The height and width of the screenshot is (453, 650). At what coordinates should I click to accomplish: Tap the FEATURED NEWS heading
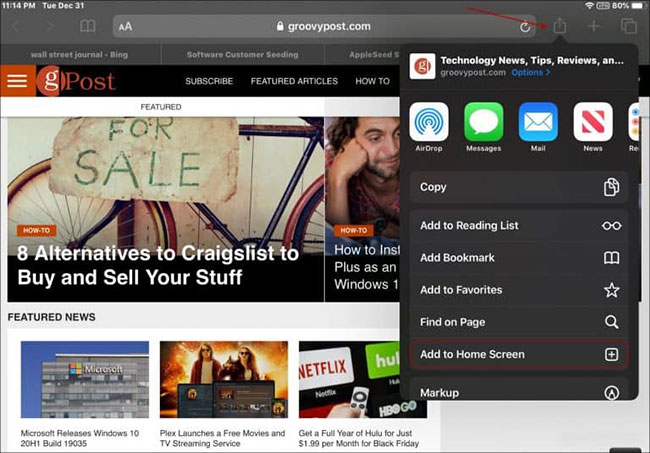tap(51, 317)
